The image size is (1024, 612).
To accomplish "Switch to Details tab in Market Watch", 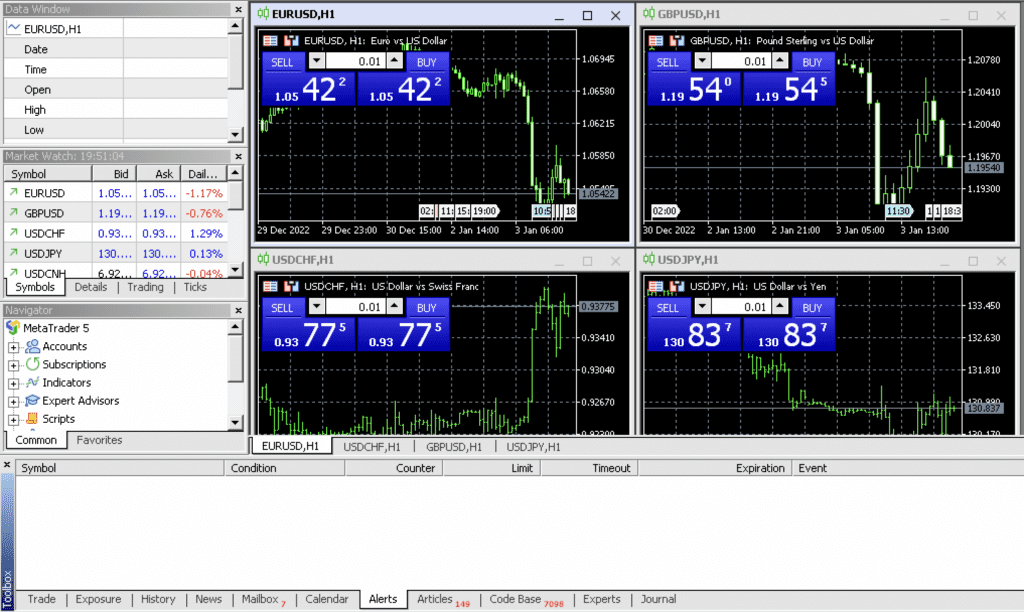I will tap(91, 287).
